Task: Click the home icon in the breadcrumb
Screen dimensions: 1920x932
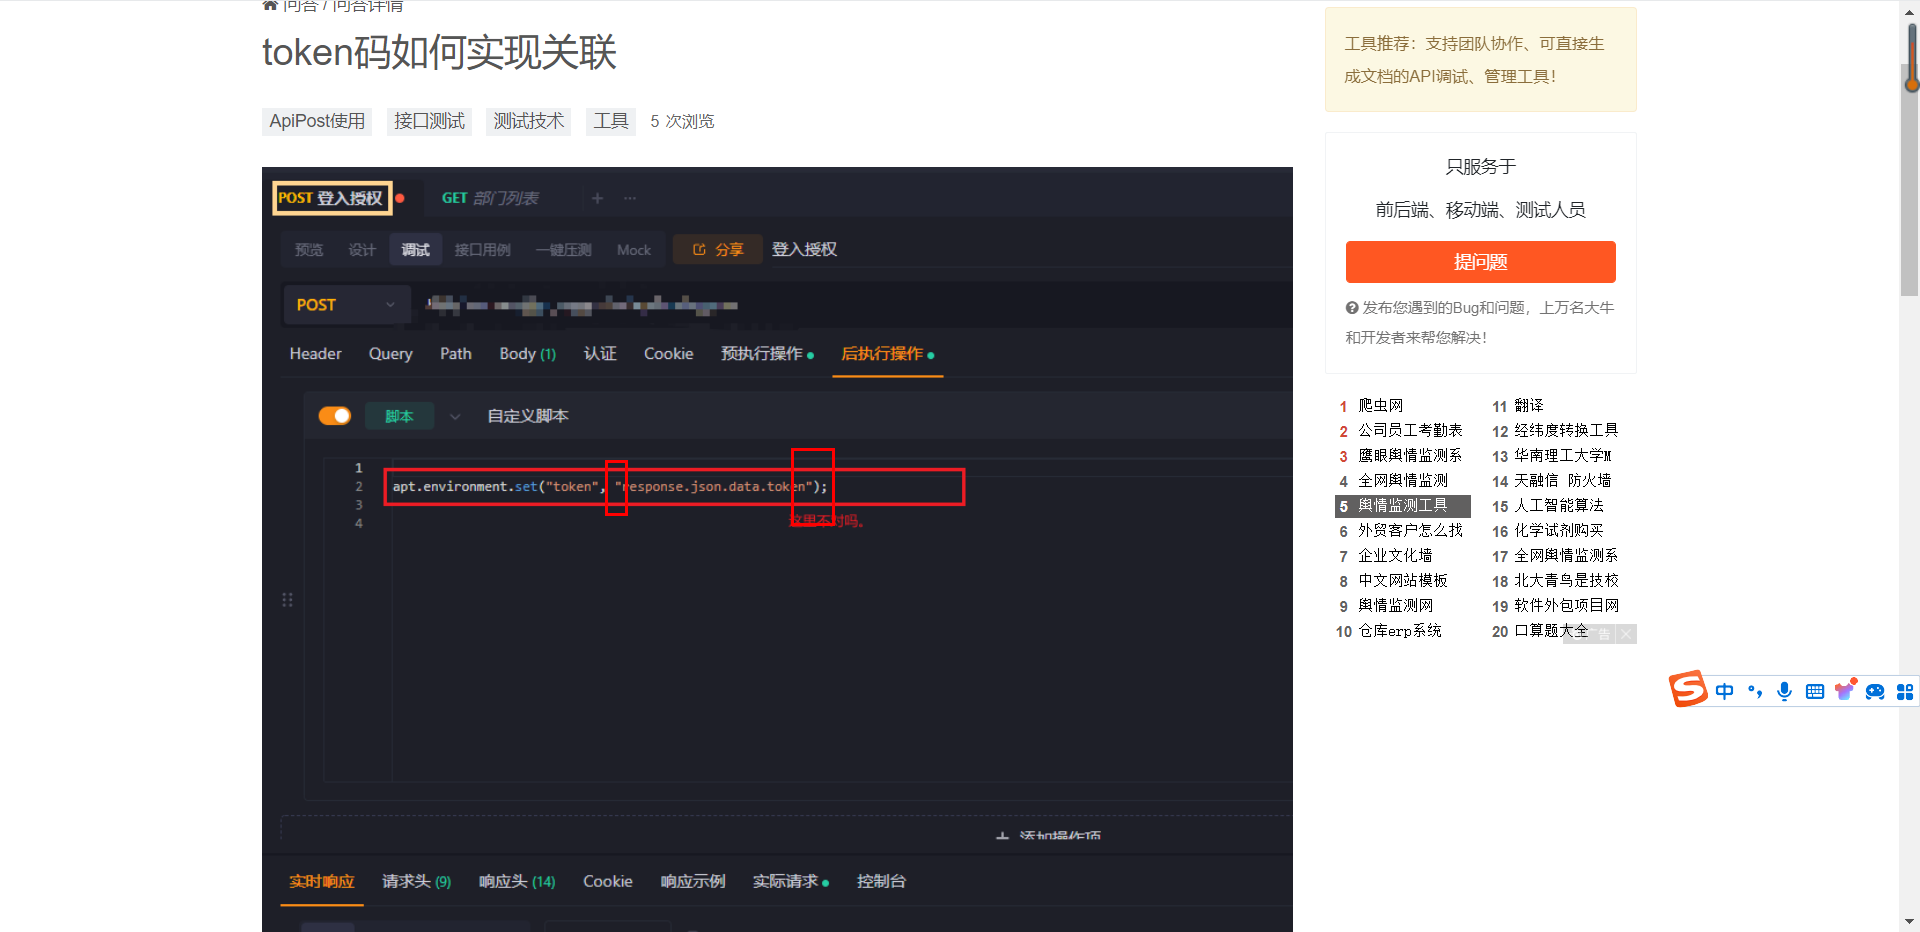Action: [270, 5]
